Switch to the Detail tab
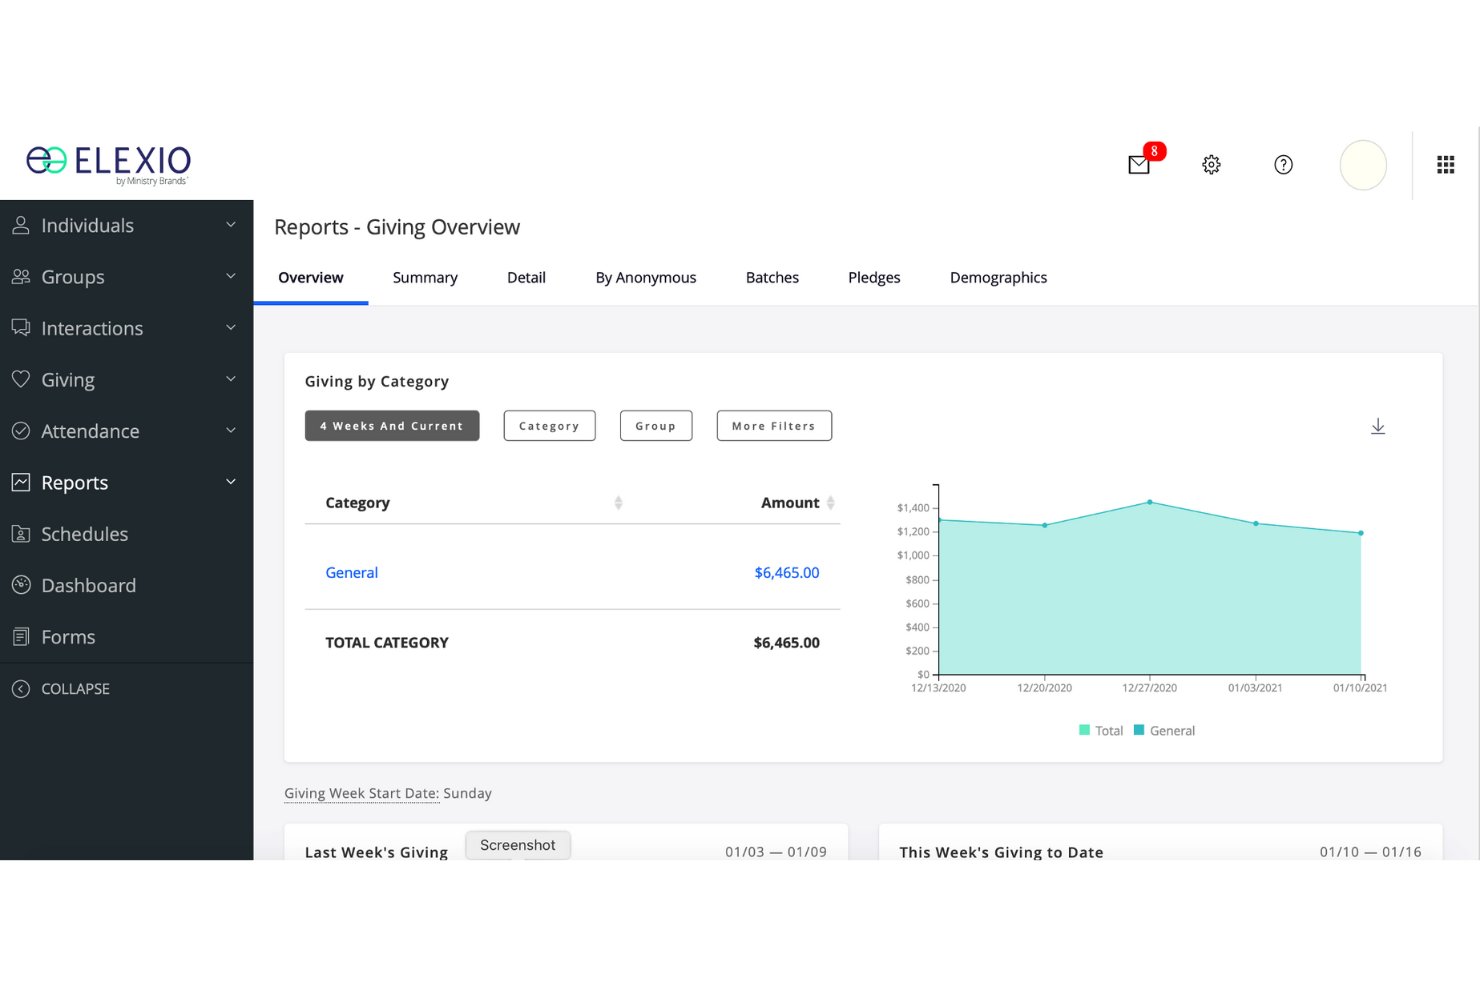Viewport: 1480px width, 987px height. coord(526,278)
